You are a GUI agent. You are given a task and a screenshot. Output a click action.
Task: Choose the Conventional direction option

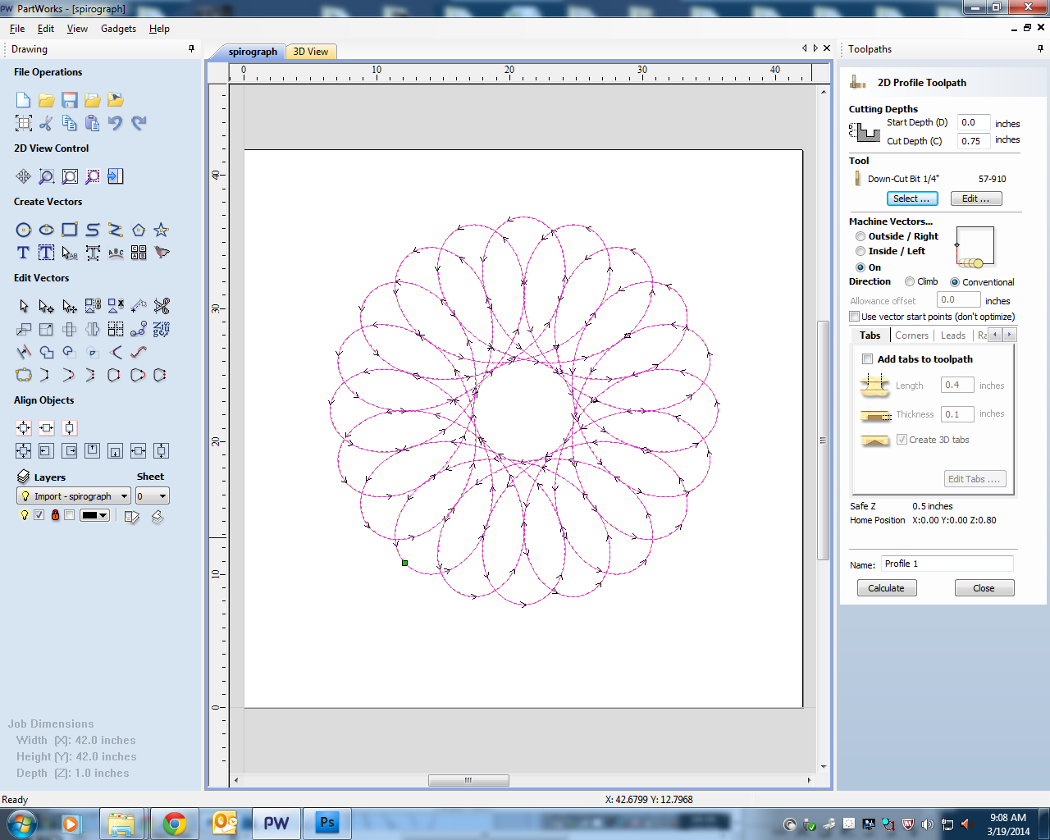954,282
